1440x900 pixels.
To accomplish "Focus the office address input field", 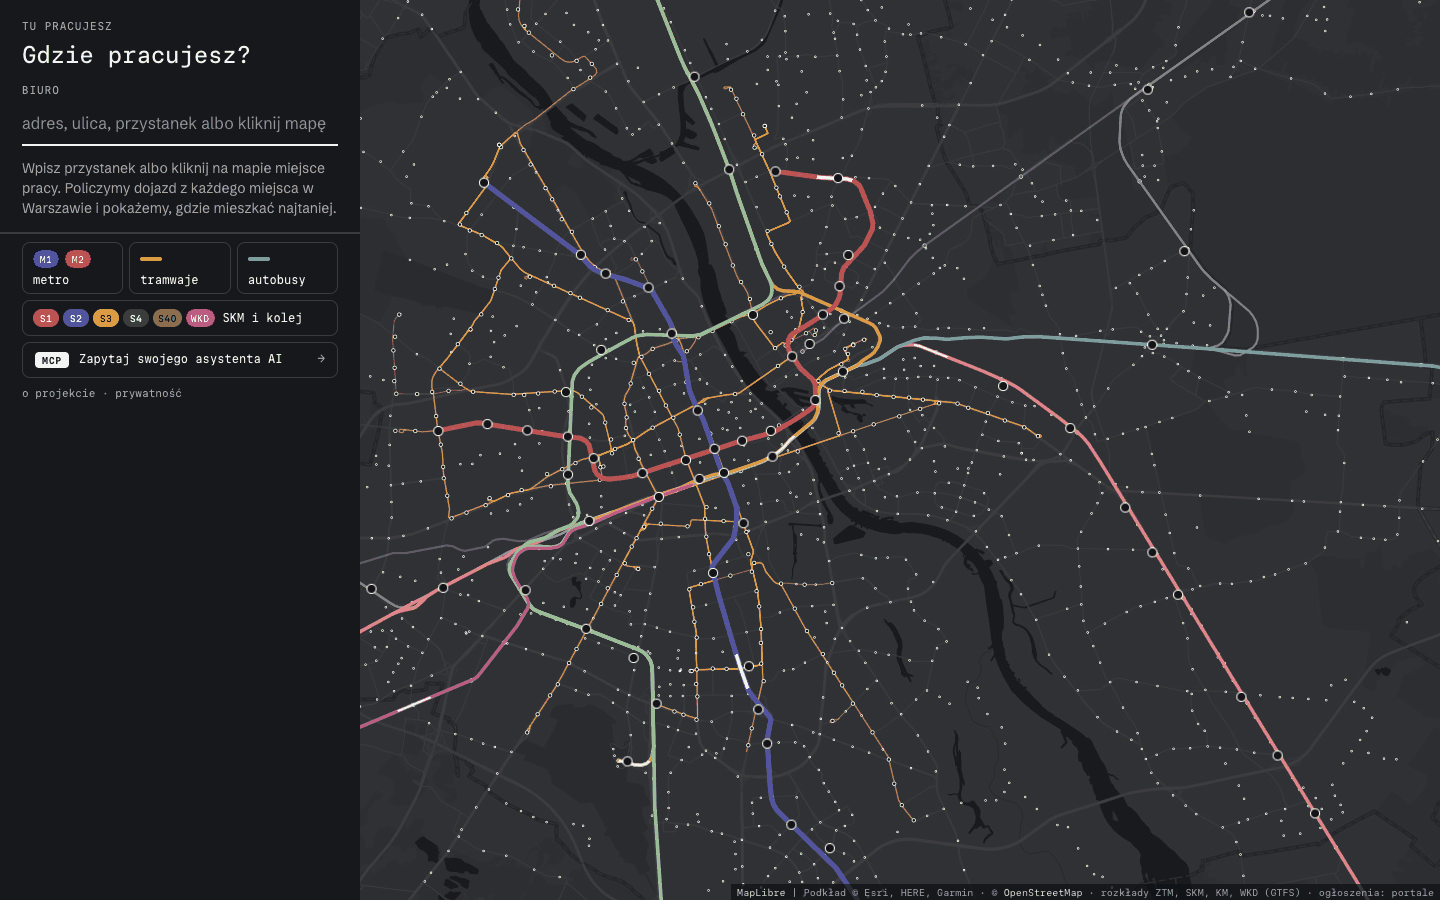I will click(180, 124).
